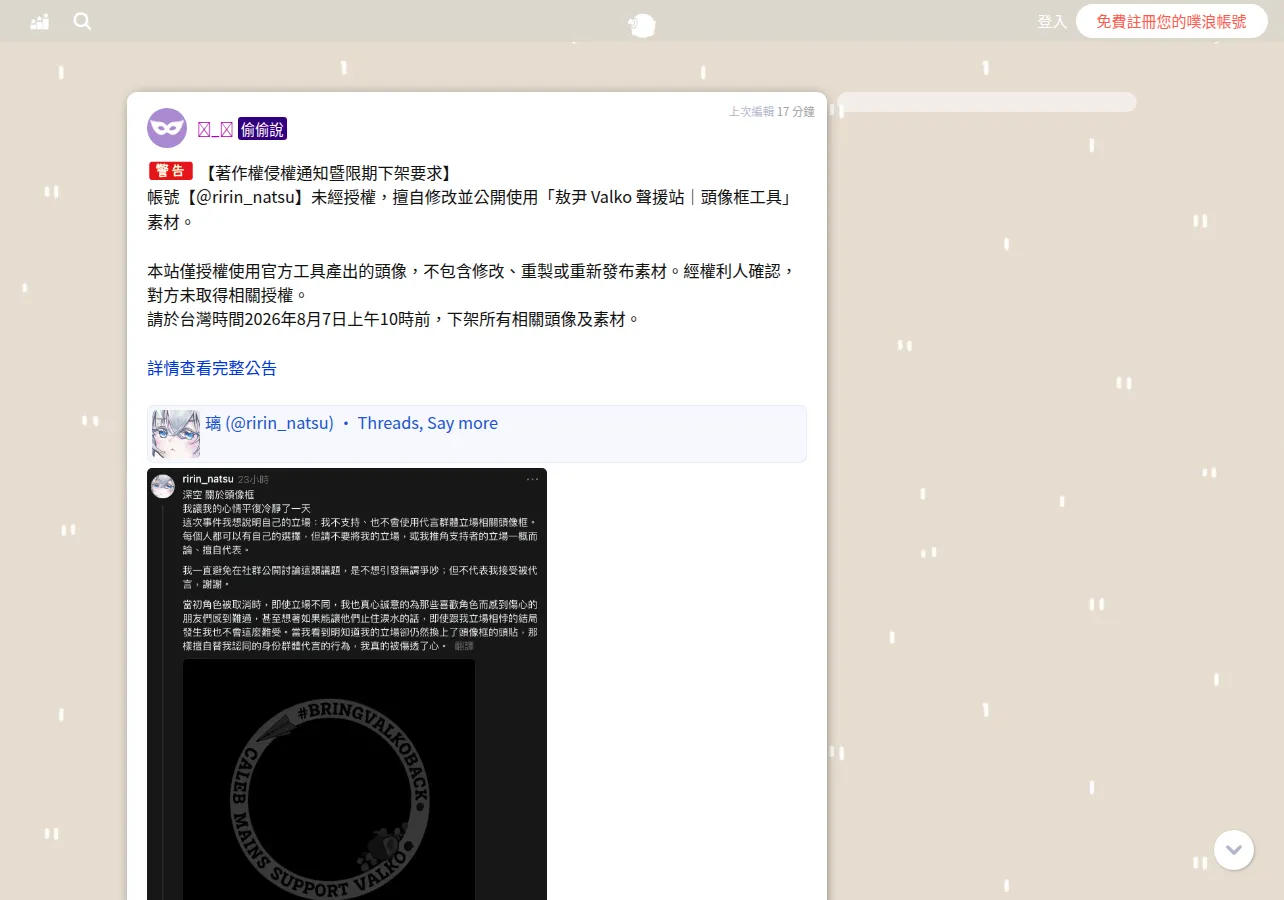The width and height of the screenshot is (1284, 900).
Task: Click the 翻譯 translate text in screenshot
Action: 464,646
